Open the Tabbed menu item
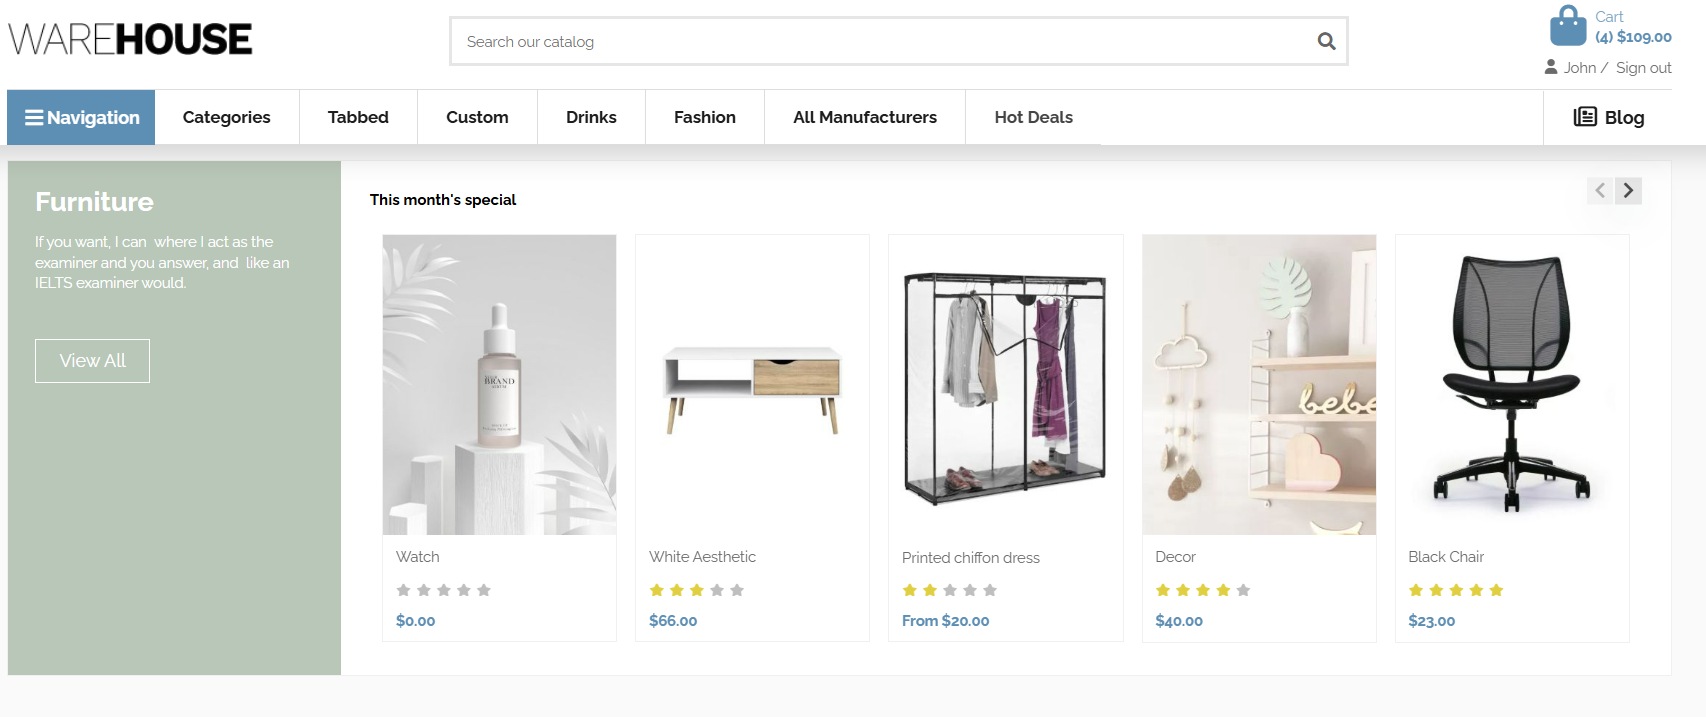Viewport: 1706px width, 717px height. point(358,117)
